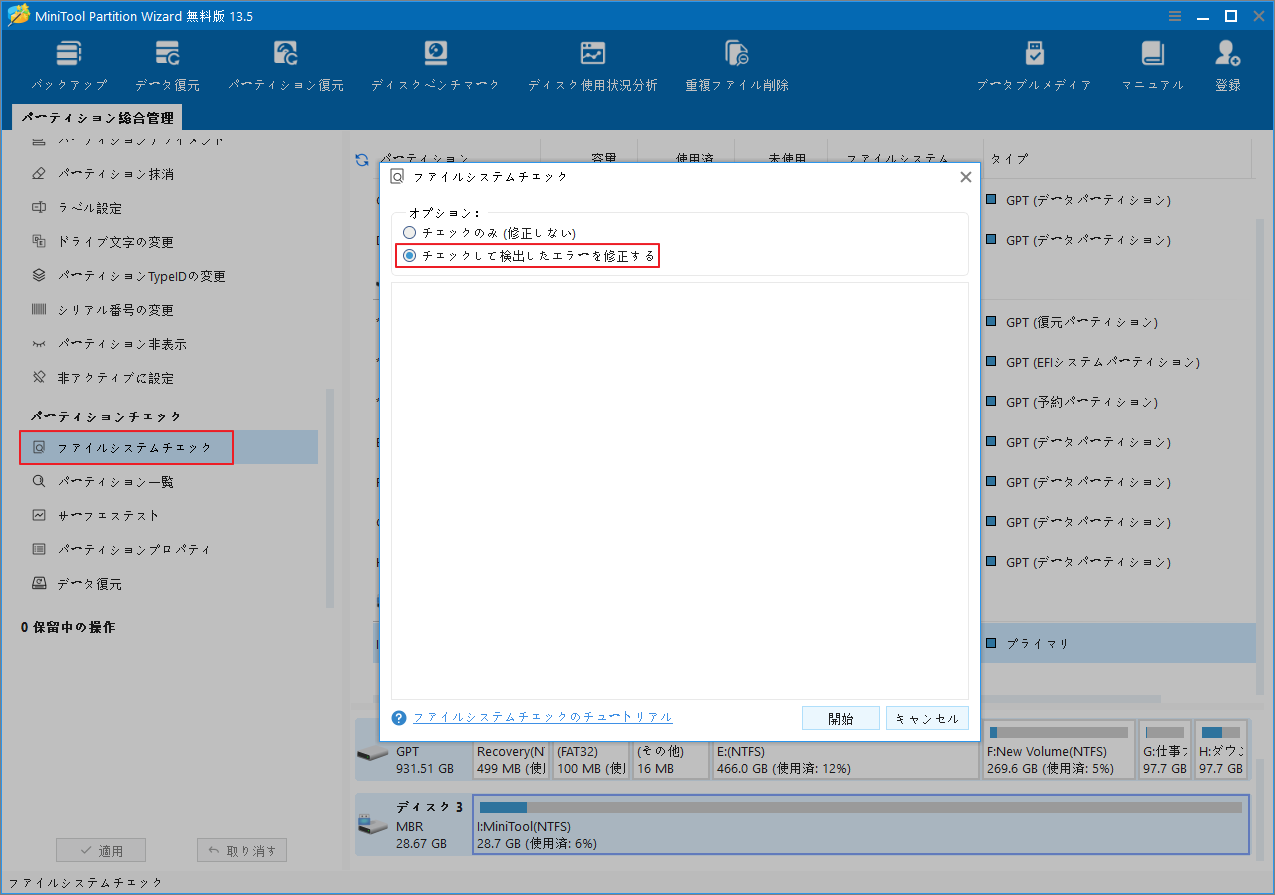Open the バックアップ tool

(68, 62)
